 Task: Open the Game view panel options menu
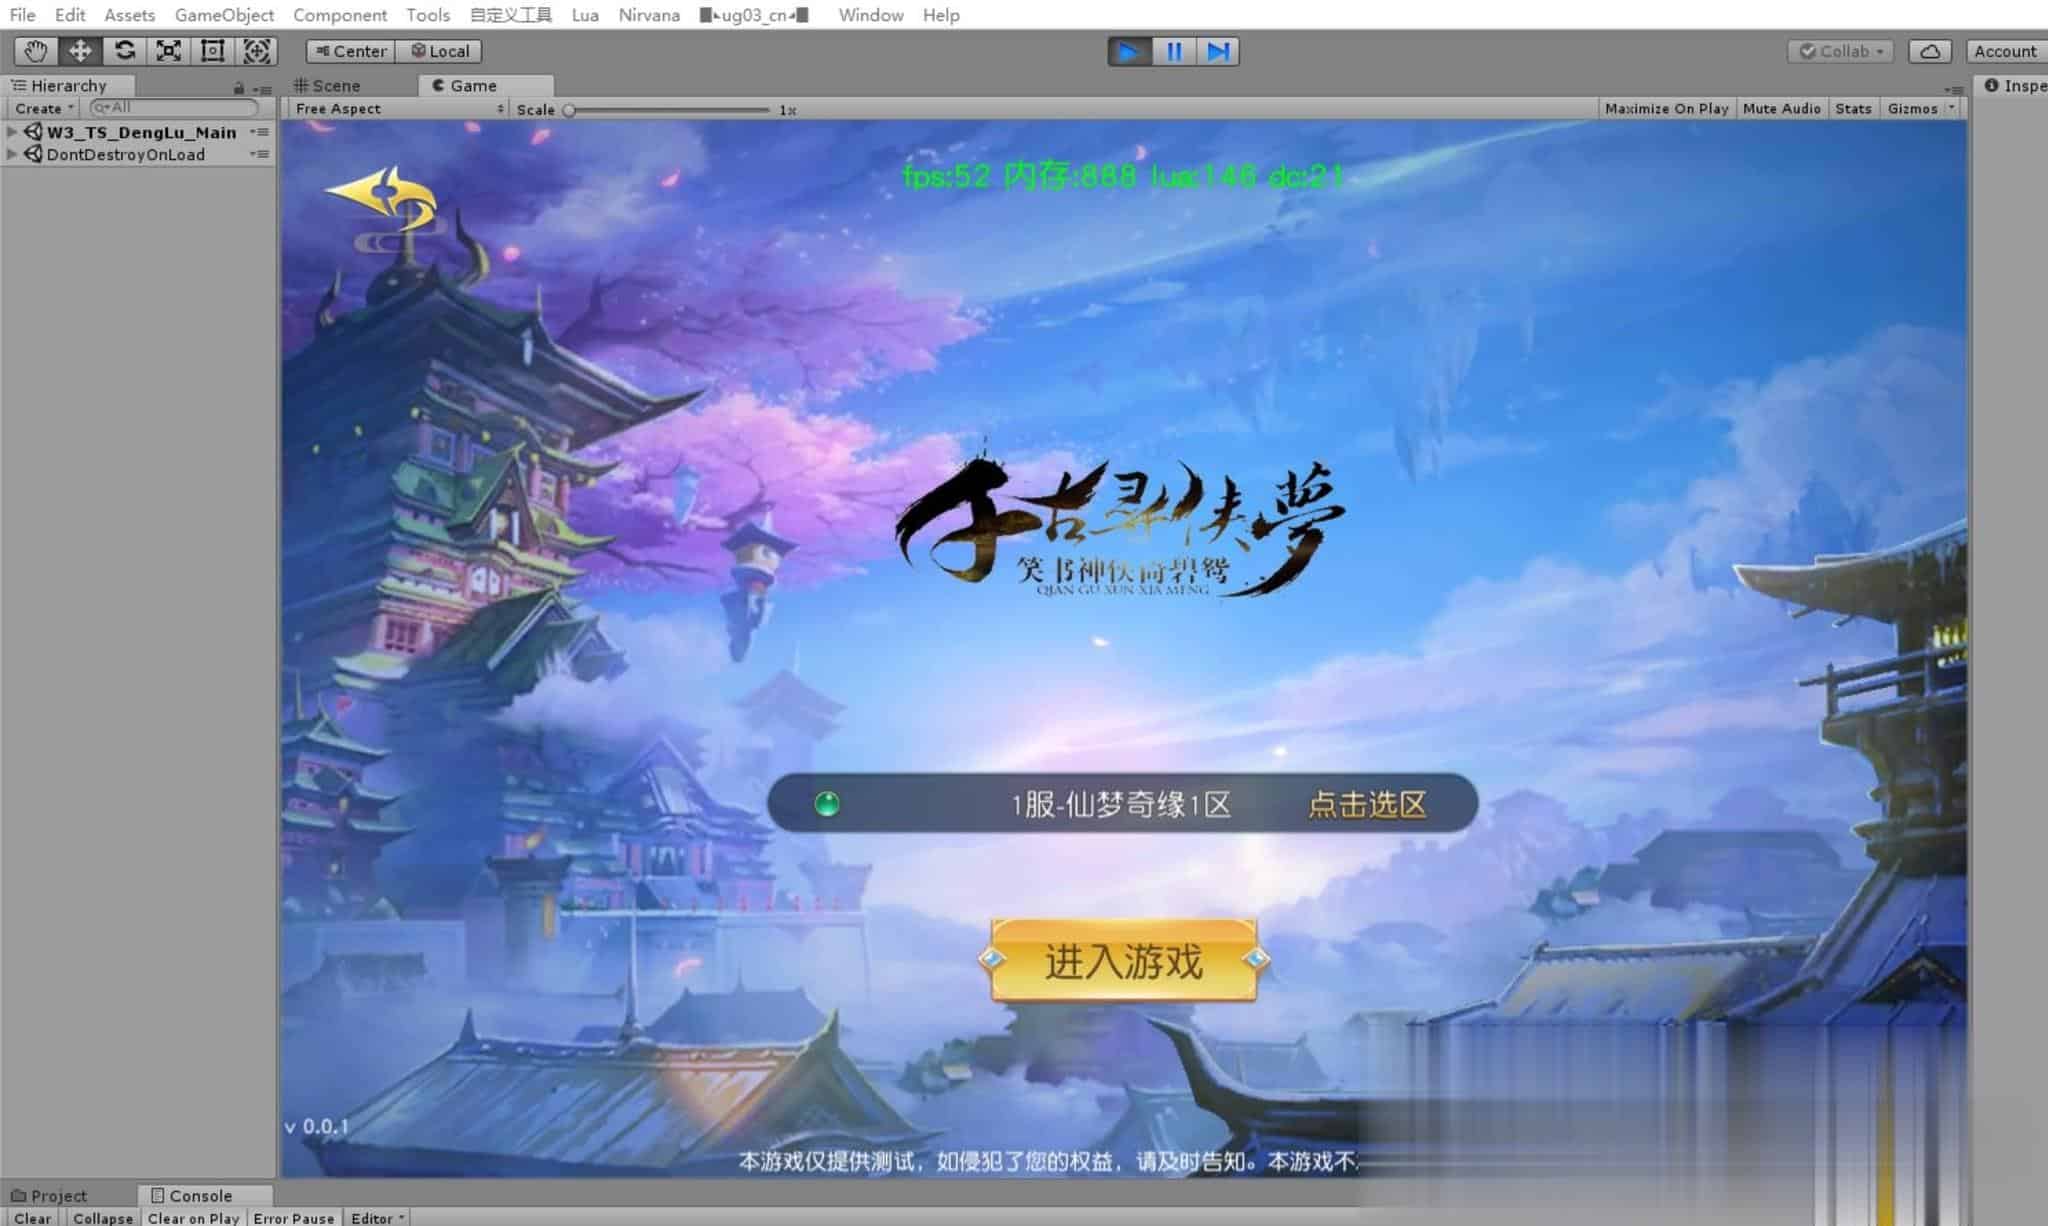(1953, 89)
